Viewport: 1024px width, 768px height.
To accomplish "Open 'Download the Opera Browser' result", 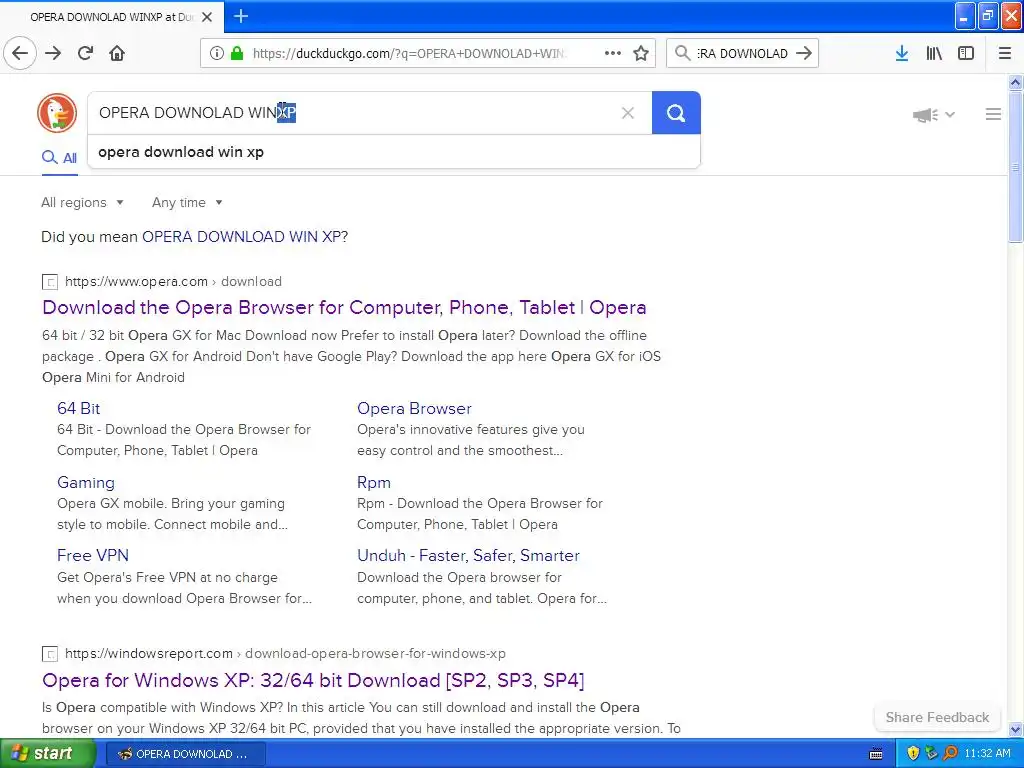I will click(344, 307).
